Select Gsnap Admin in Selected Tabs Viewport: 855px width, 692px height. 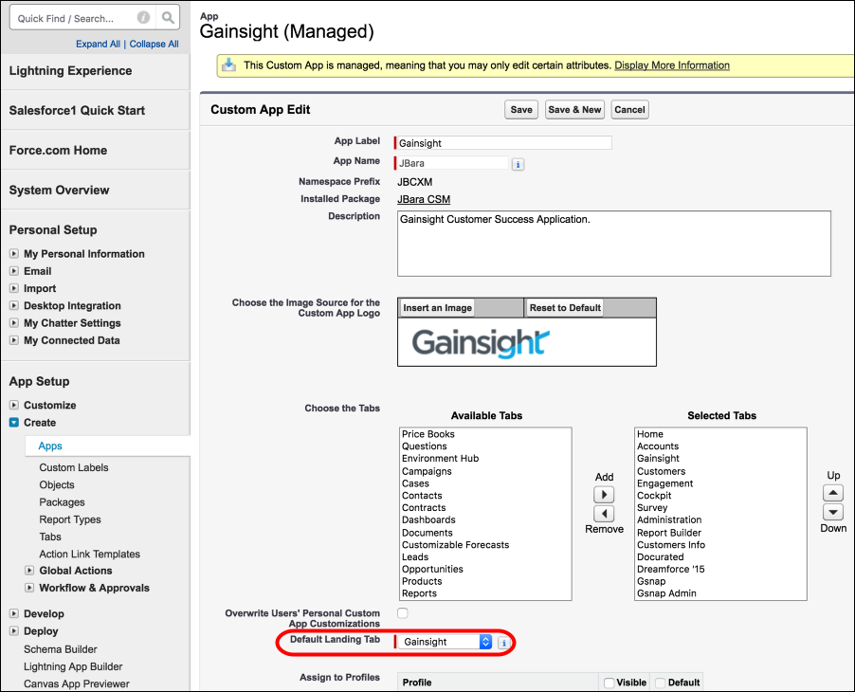(x=666, y=593)
